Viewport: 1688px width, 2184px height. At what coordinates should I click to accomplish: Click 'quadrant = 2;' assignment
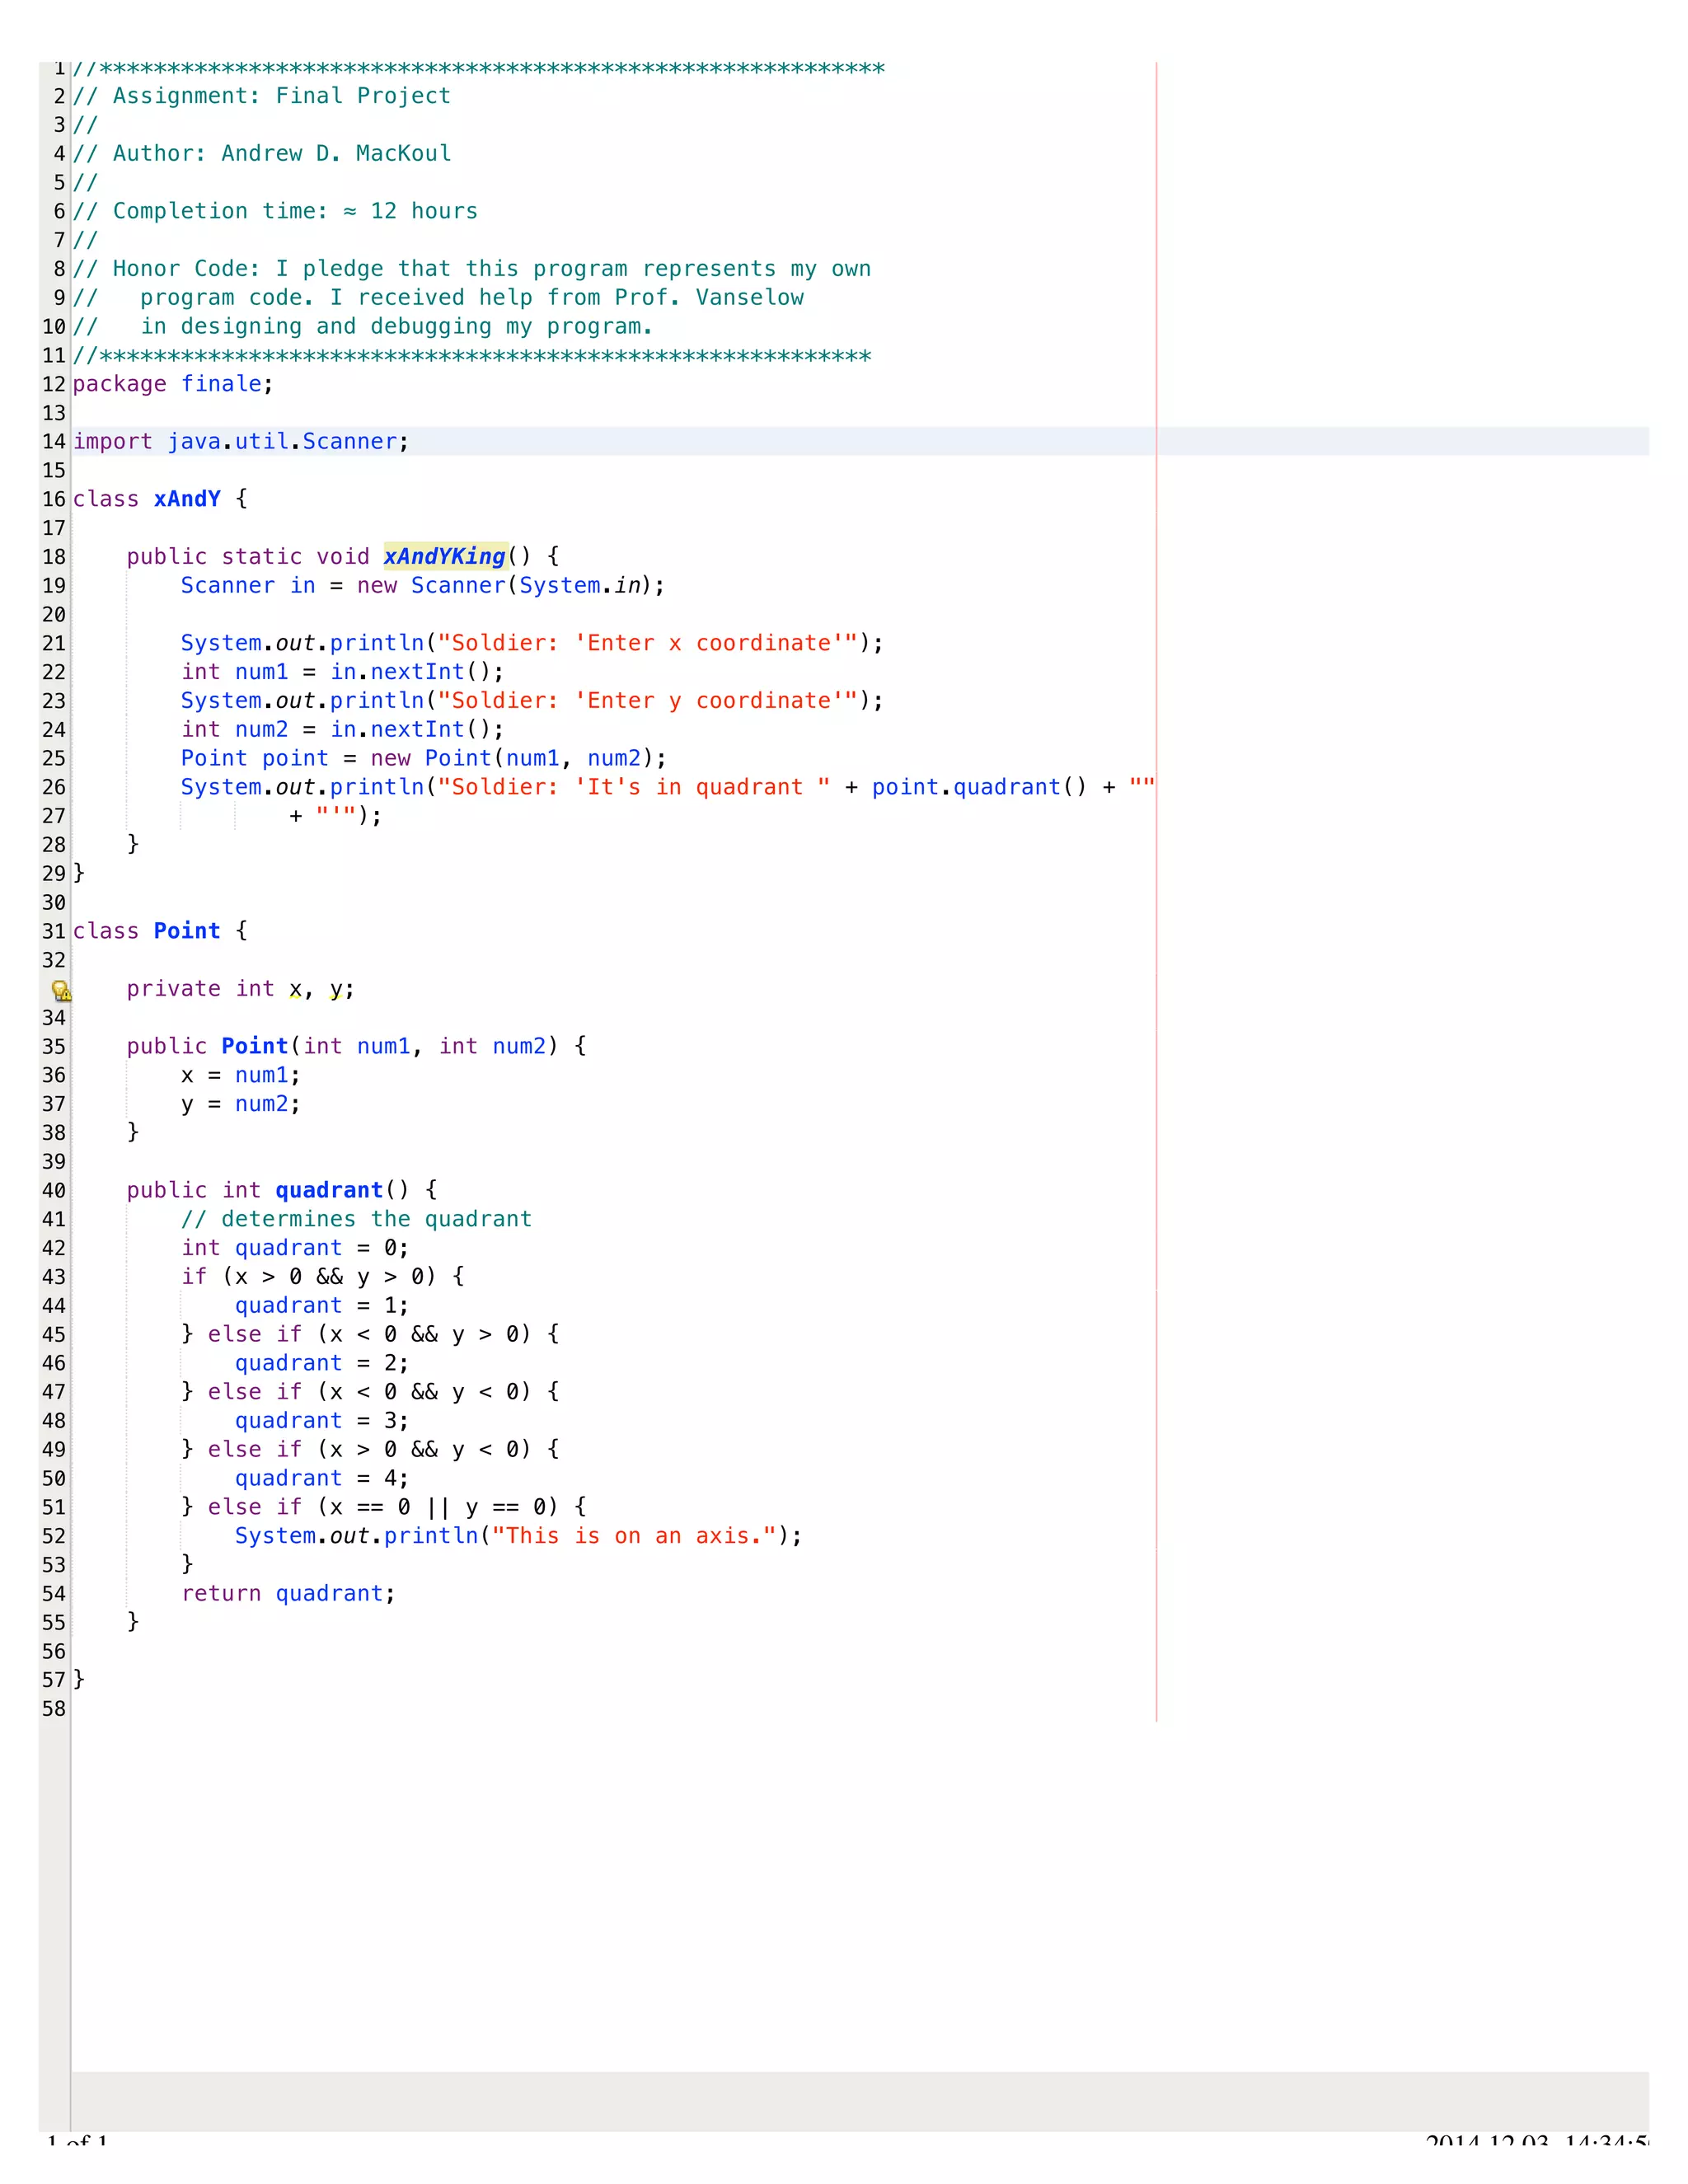click(322, 1363)
